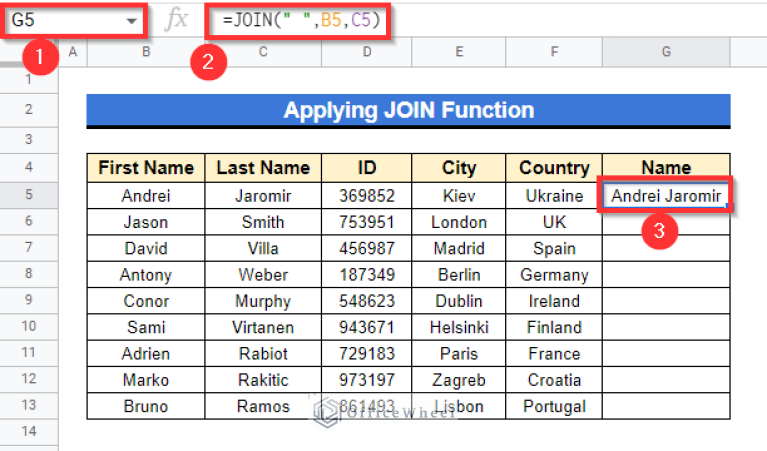Click the 'City' header cell
767x451 pixels.
[x=459, y=168]
